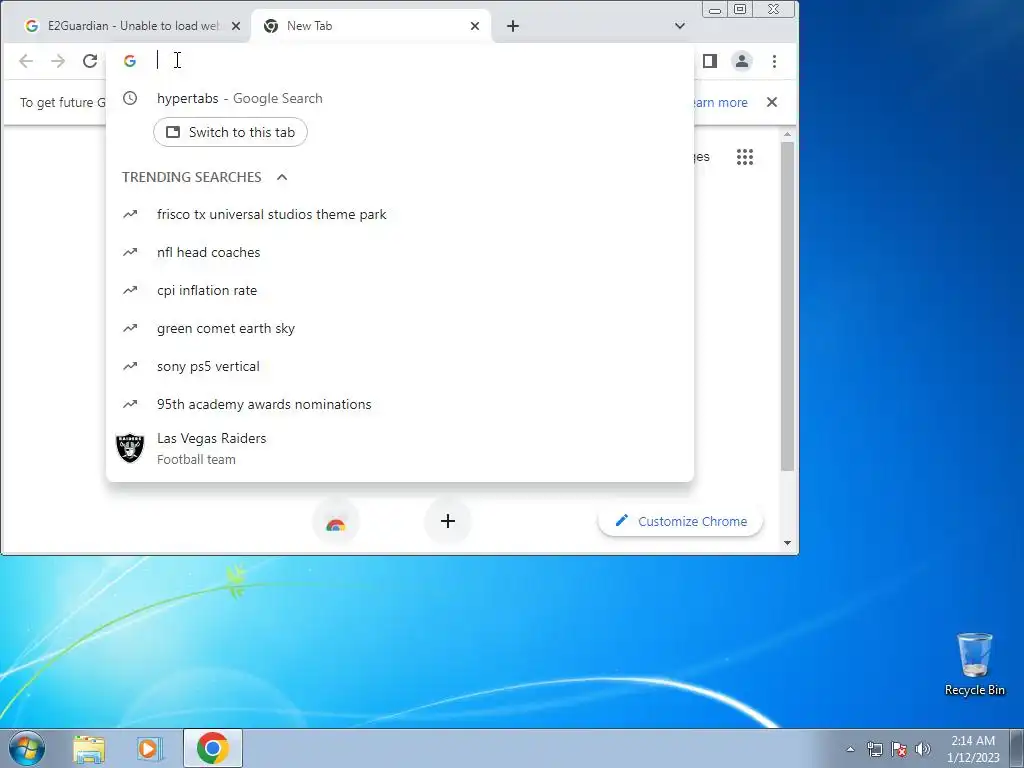Click the scrollbar down arrow
This screenshot has width=1024, height=768.
point(788,543)
